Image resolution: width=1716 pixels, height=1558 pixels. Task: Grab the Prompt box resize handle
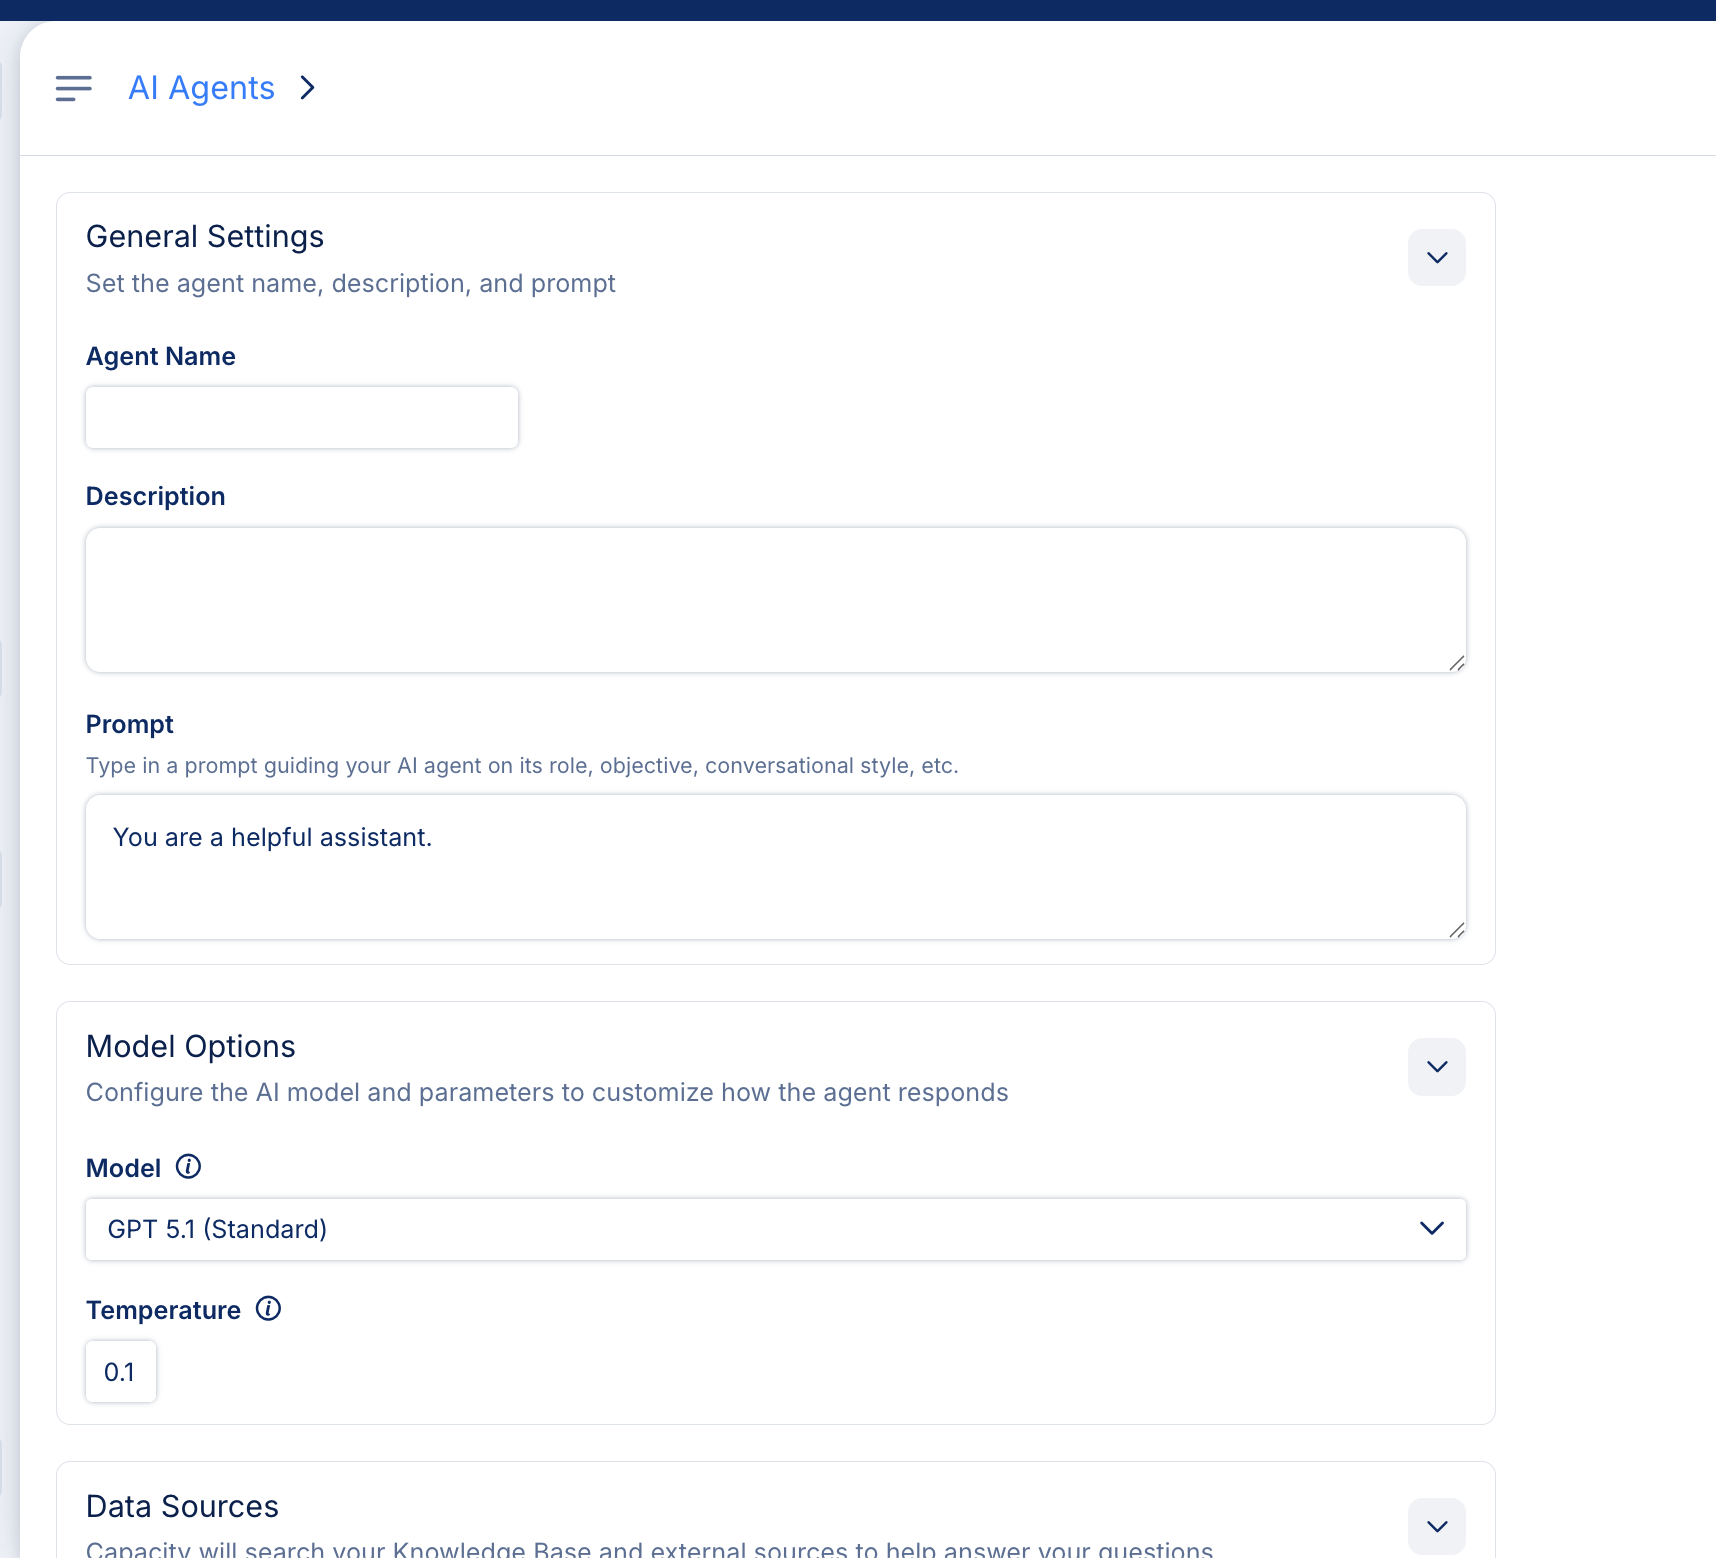pyautogui.click(x=1457, y=930)
